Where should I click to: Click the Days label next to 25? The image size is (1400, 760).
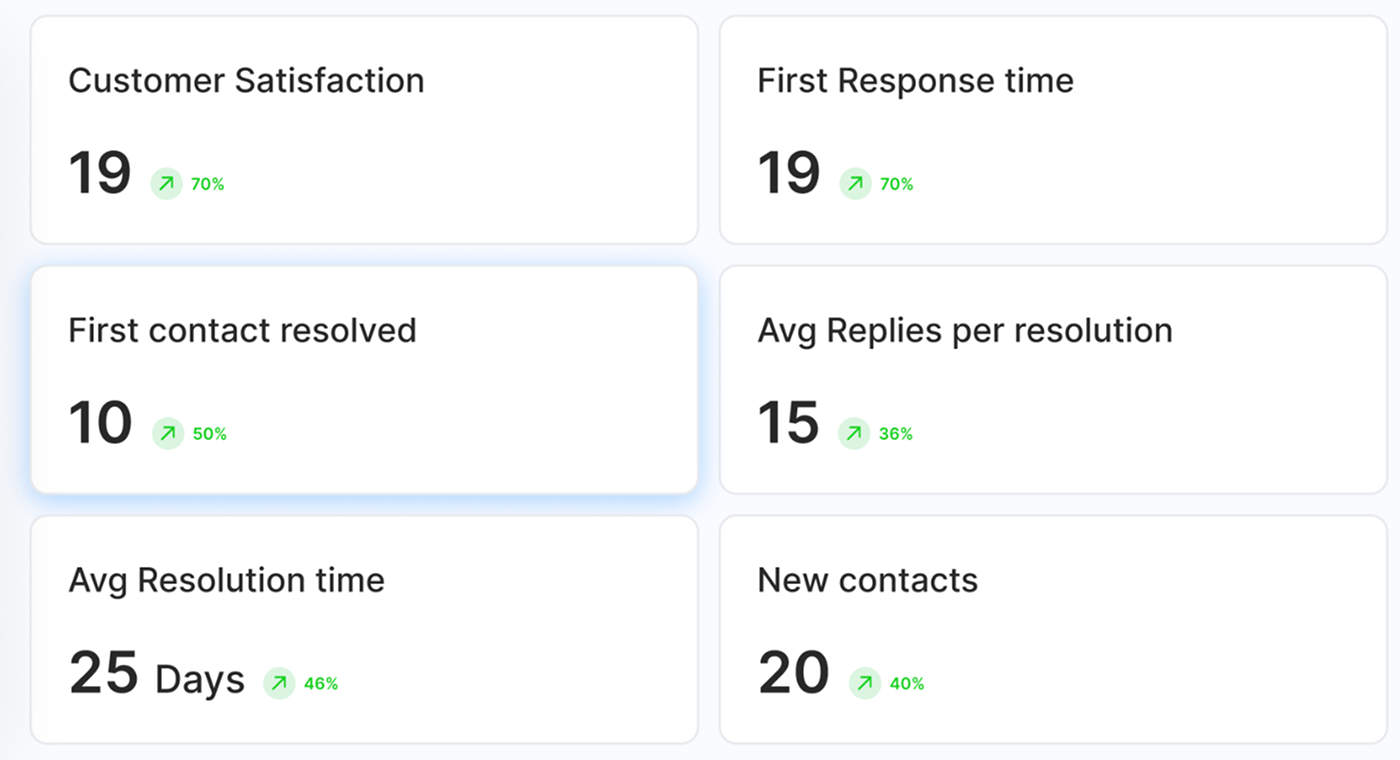click(198, 680)
